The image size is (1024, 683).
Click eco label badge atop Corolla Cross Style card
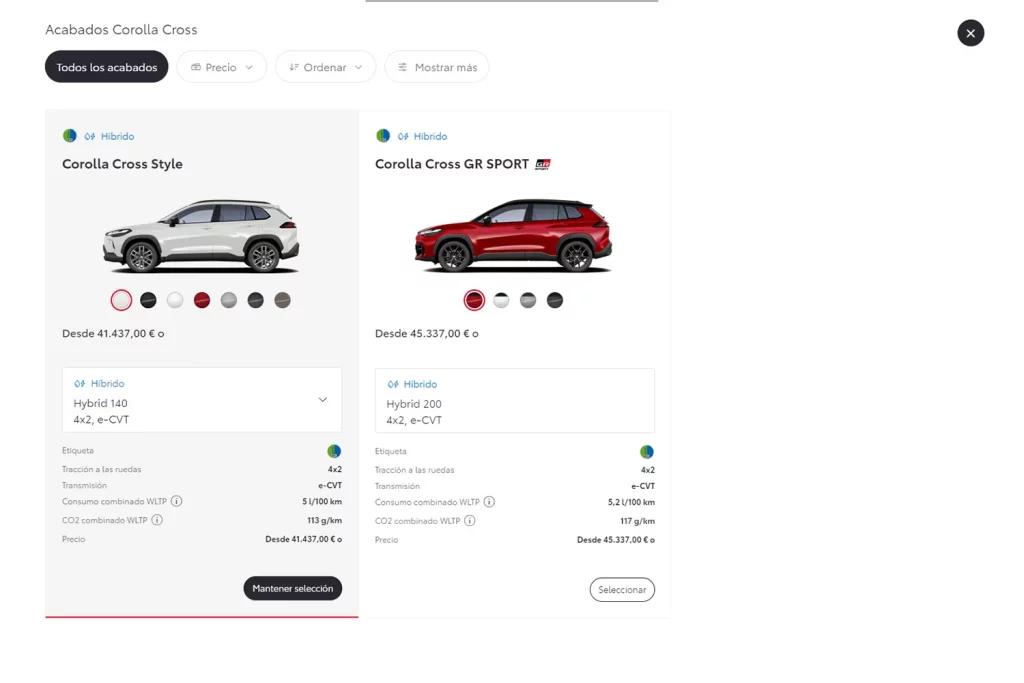point(69,136)
